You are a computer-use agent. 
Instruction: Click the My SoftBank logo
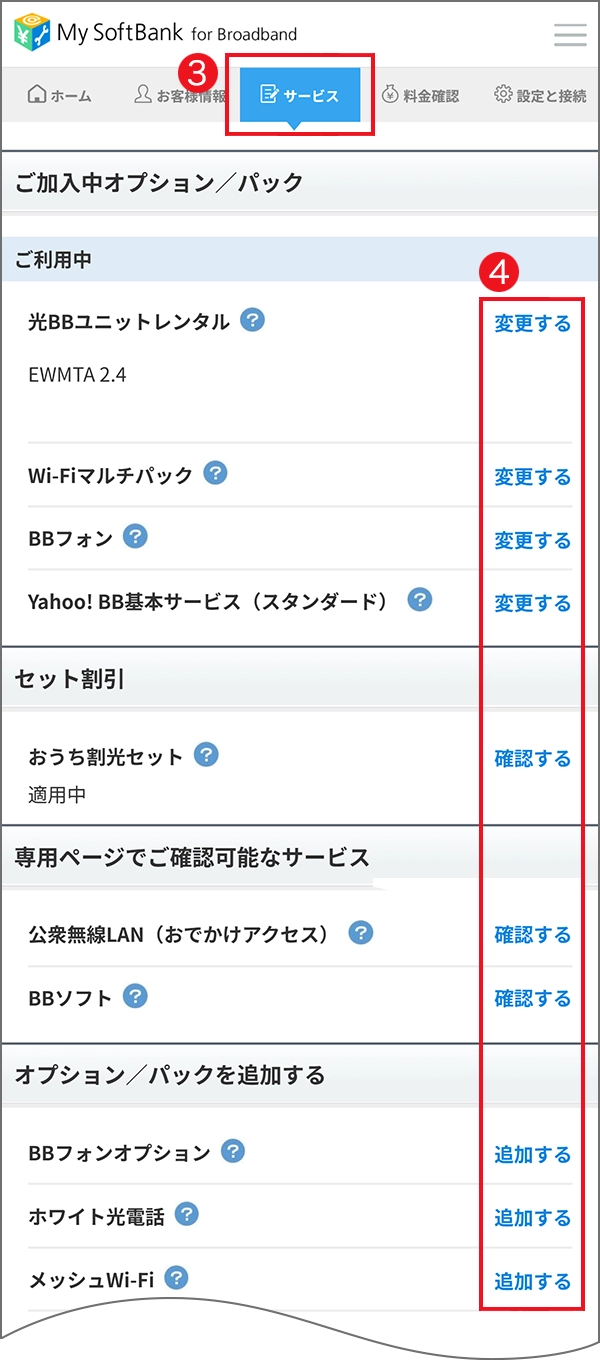tap(155, 33)
